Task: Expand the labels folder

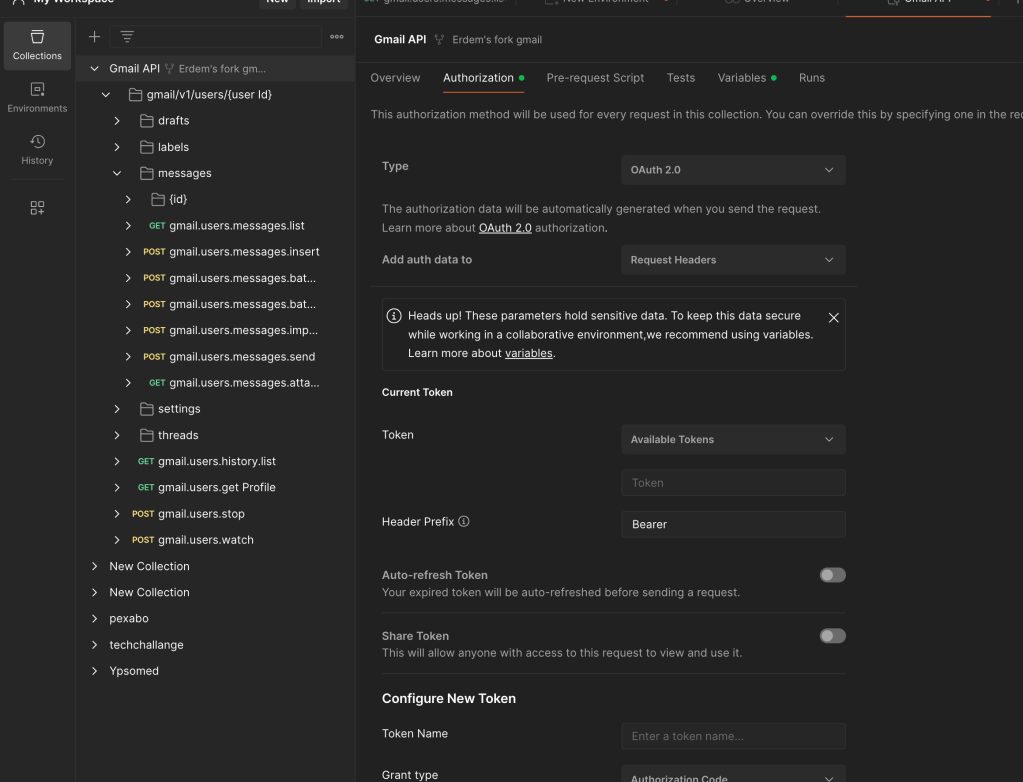Action: click(x=117, y=147)
